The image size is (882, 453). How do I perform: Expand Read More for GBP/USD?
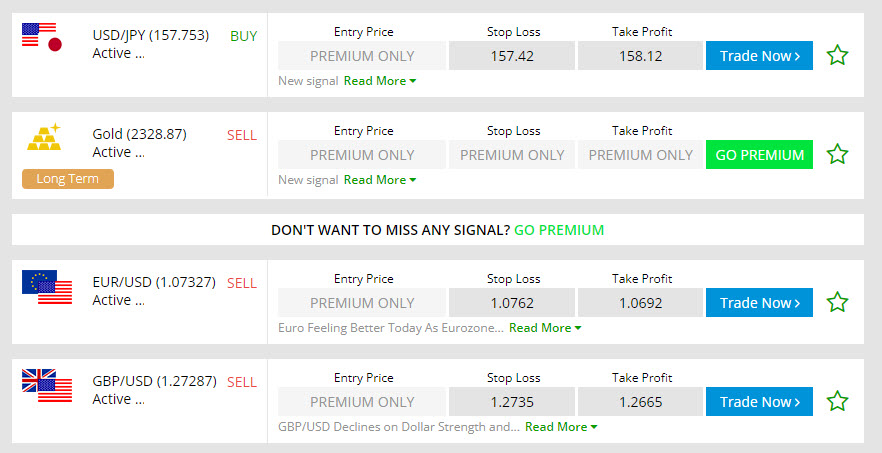point(560,427)
